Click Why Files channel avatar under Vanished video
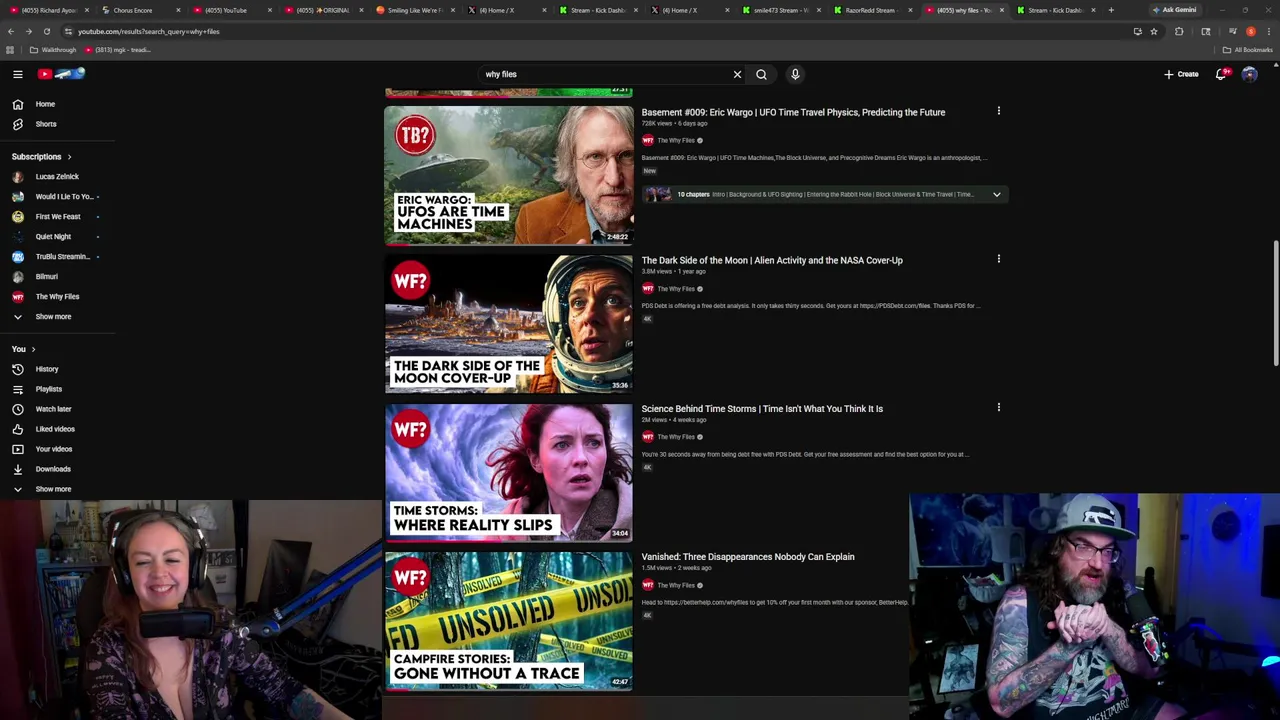Screen dimensions: 1280x720 (647, 585)
